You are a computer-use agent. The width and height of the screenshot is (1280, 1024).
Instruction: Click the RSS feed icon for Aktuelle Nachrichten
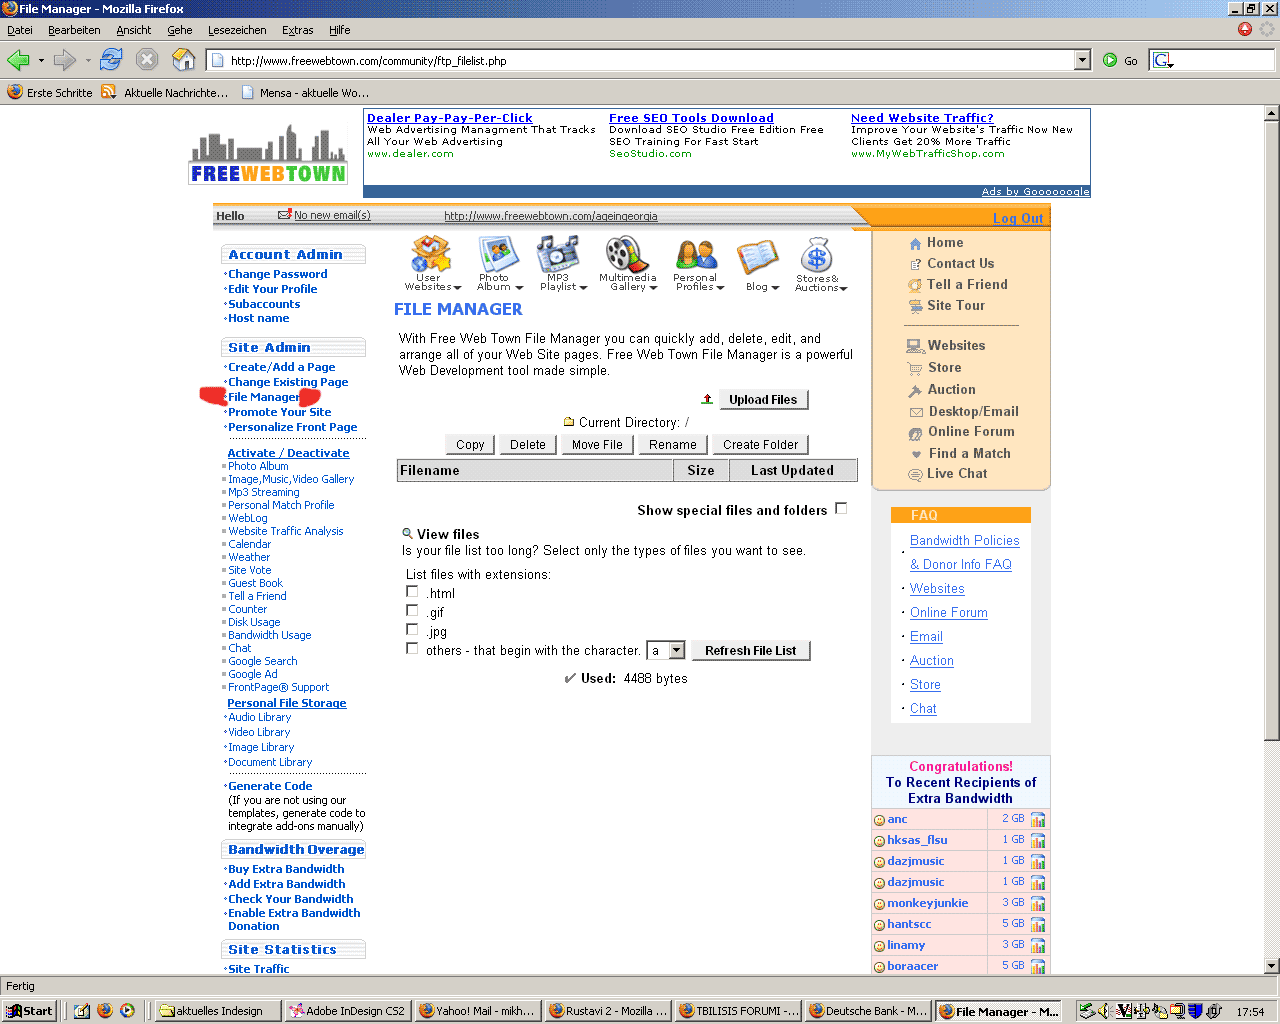109,92
